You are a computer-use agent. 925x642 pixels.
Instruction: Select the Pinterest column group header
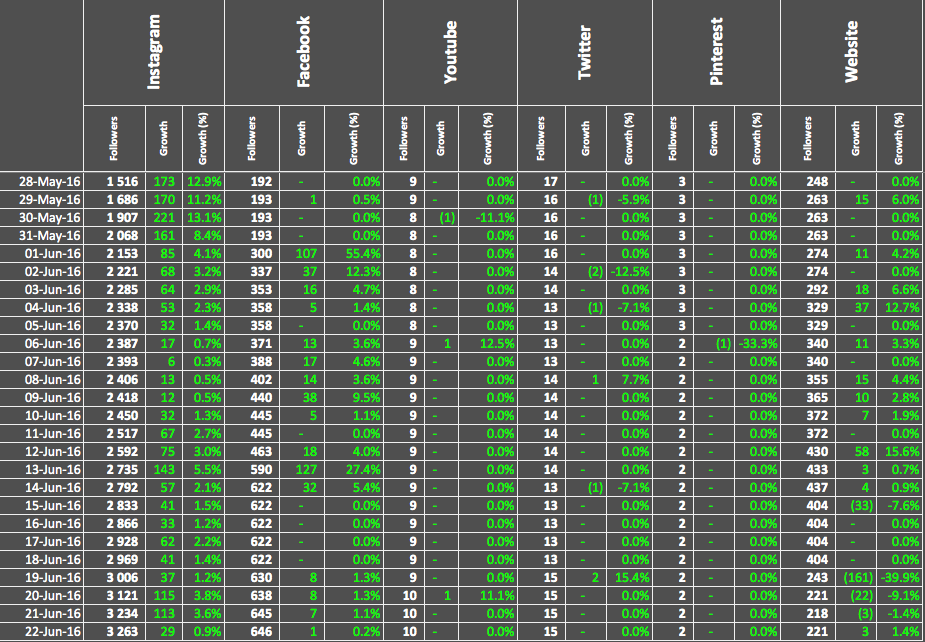(716, 53)
